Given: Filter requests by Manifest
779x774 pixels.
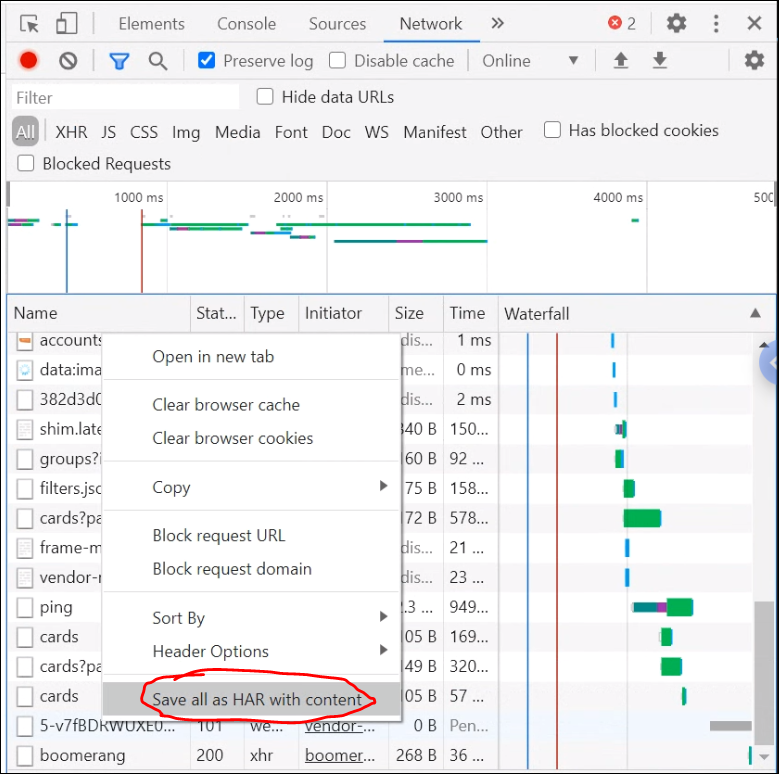Looking at the screenshot, I should [435, 132].
